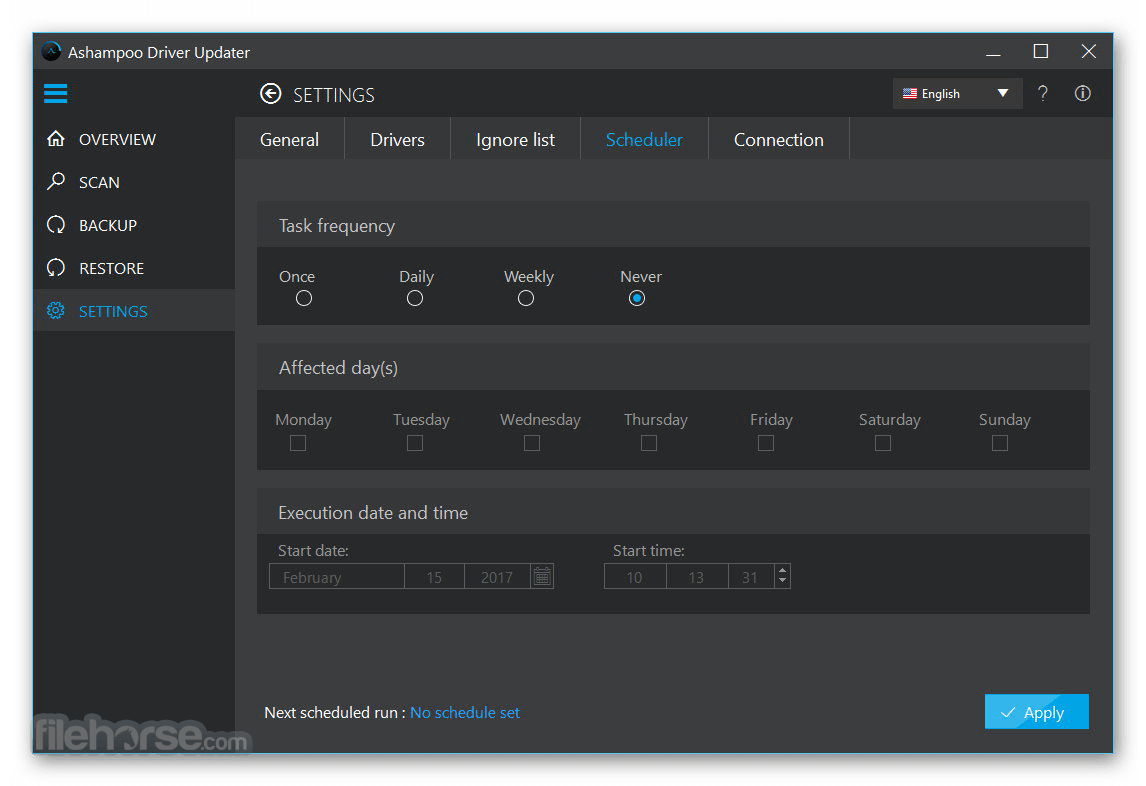Switch to the General tab
The width and height of the screenshot is (1146, 786).
(289, 139)
